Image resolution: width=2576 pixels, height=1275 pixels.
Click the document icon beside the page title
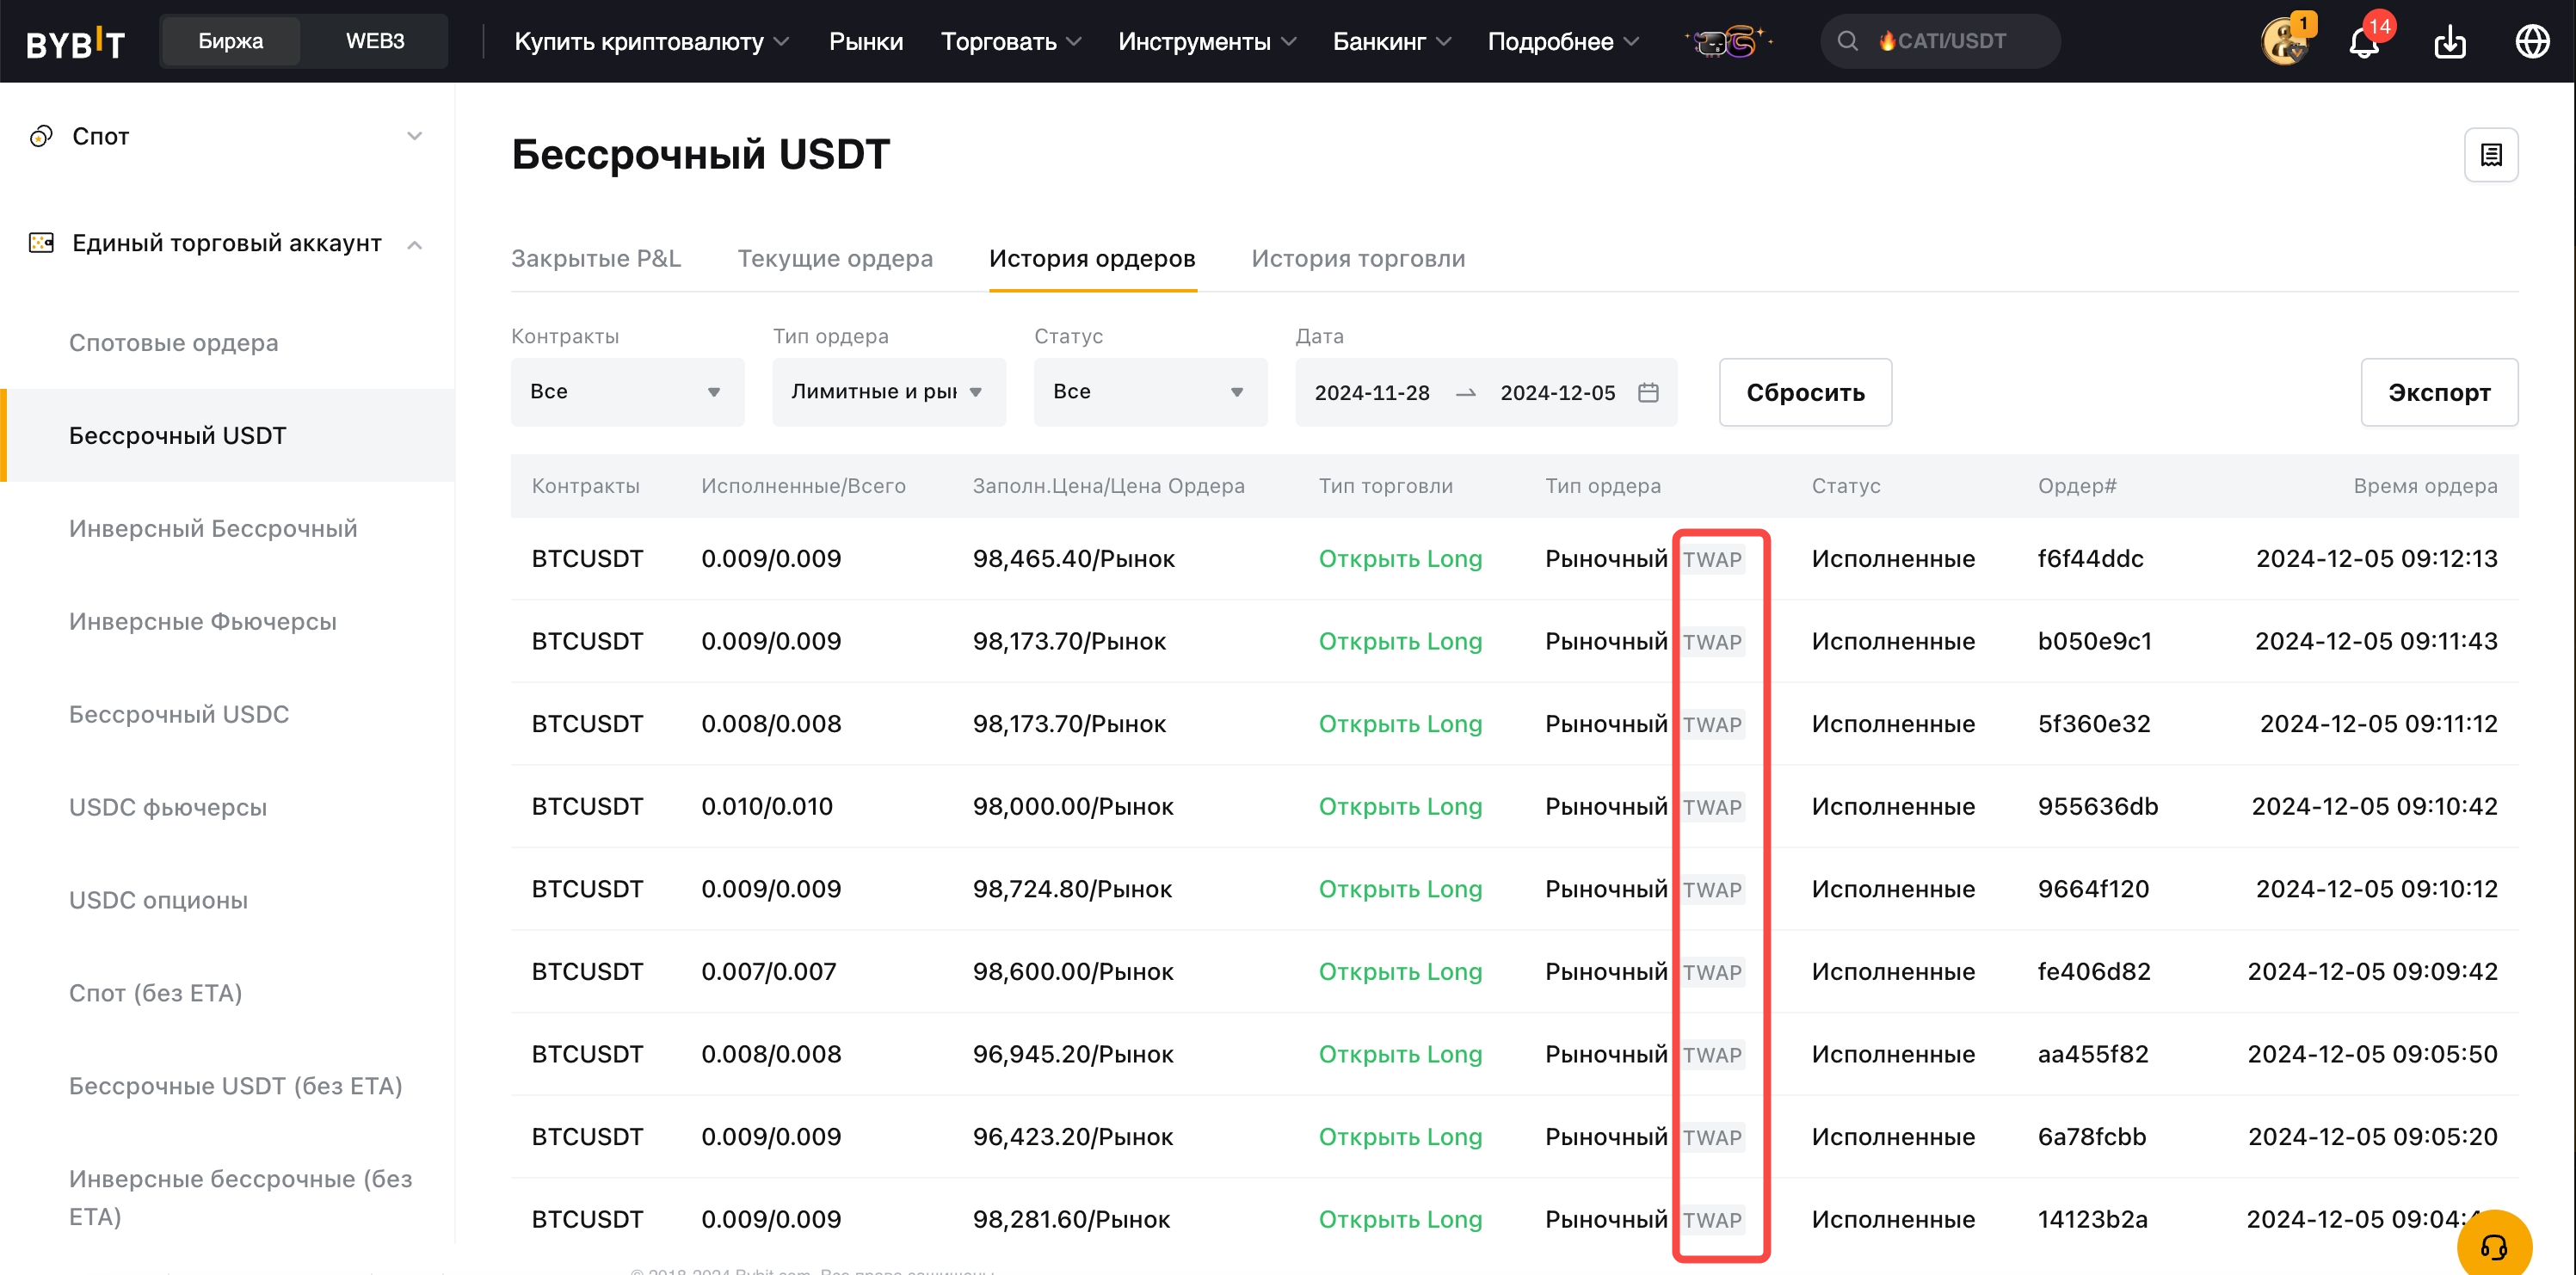click(x=2490, y=155)
